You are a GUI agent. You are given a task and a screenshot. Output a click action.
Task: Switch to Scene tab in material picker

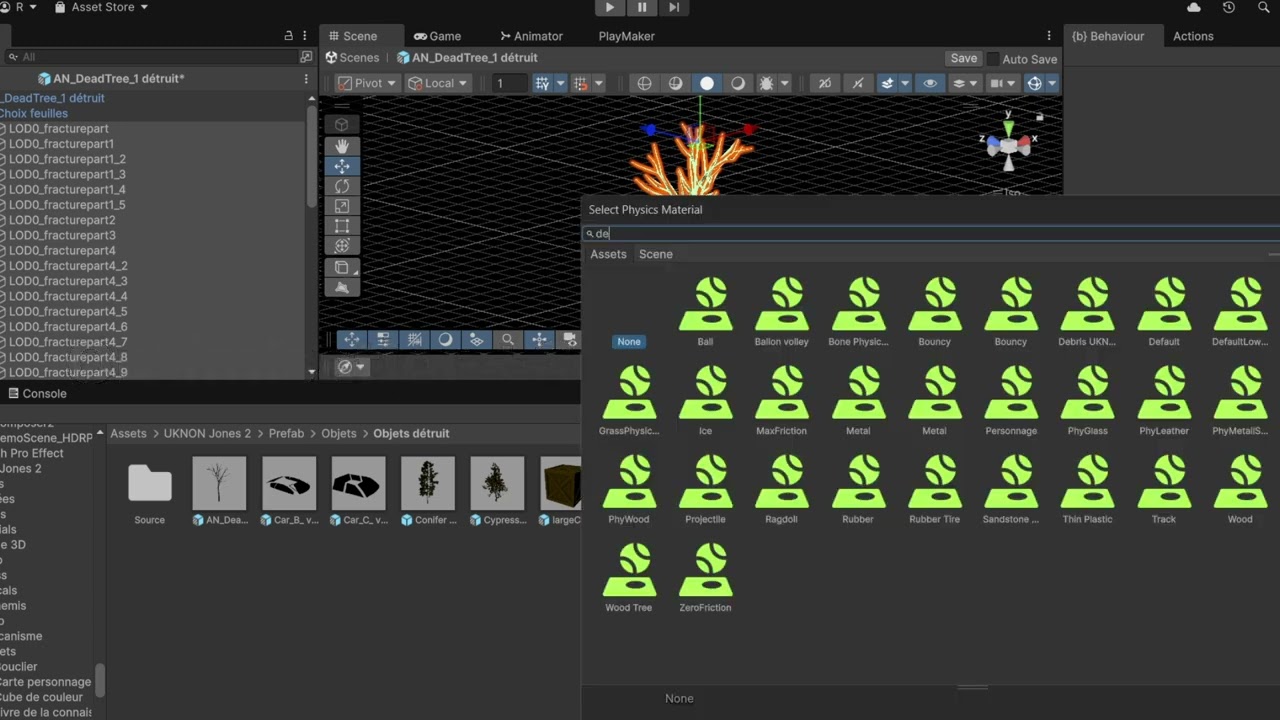pos(656,254)
